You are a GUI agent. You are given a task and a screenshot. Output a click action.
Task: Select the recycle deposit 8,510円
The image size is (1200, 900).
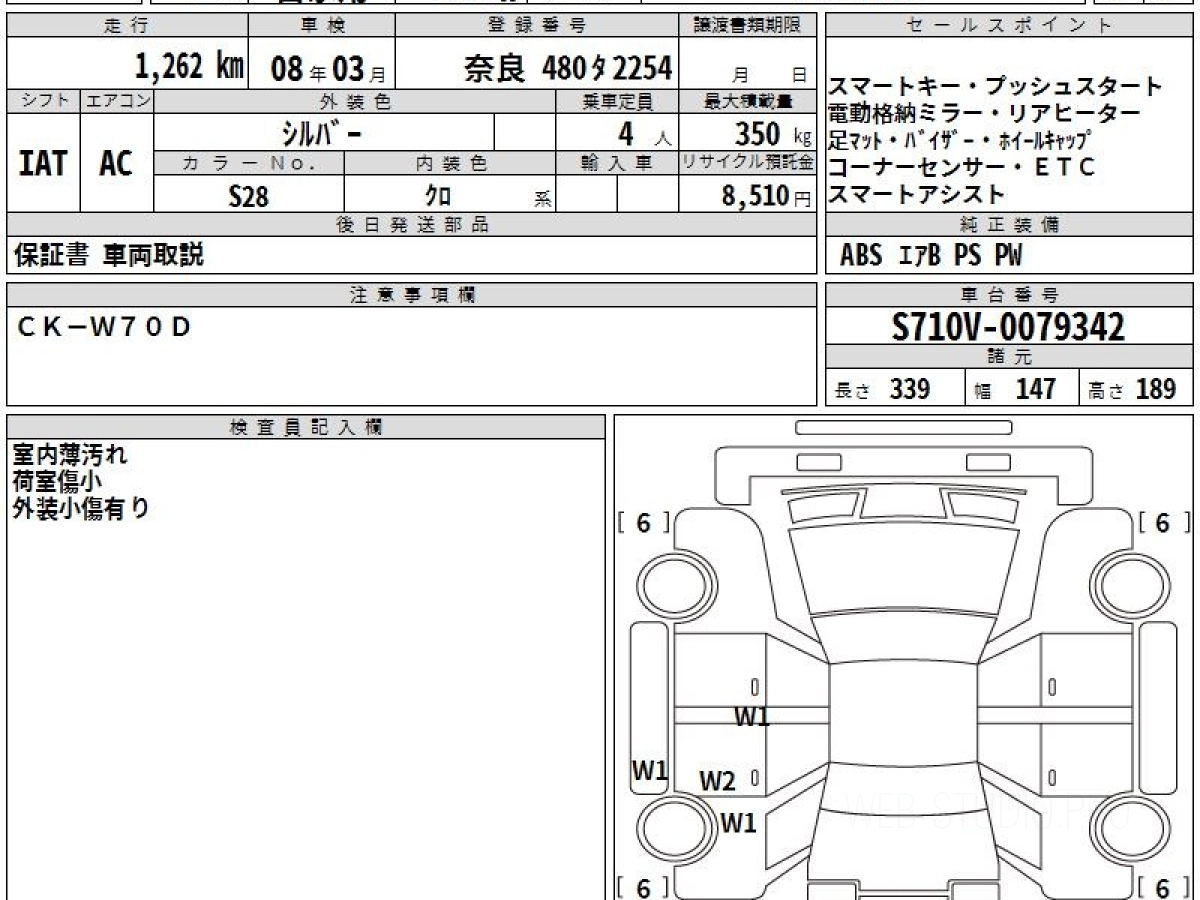coord(767,196)
